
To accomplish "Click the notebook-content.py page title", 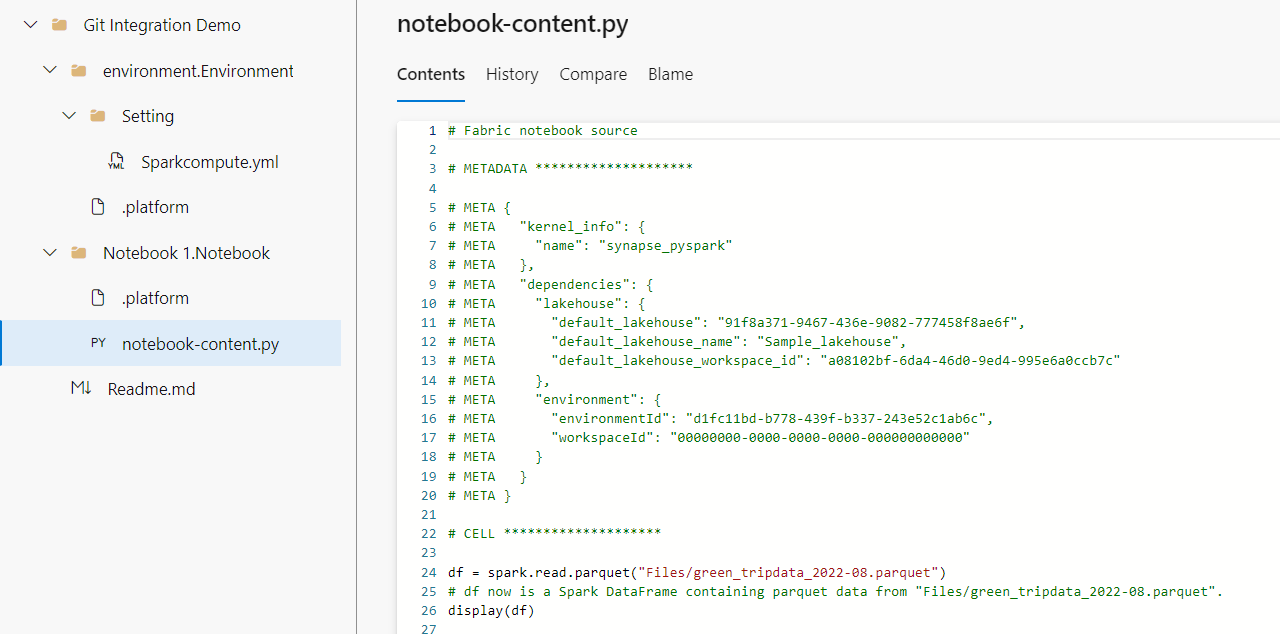I will (x=513, y=24).
